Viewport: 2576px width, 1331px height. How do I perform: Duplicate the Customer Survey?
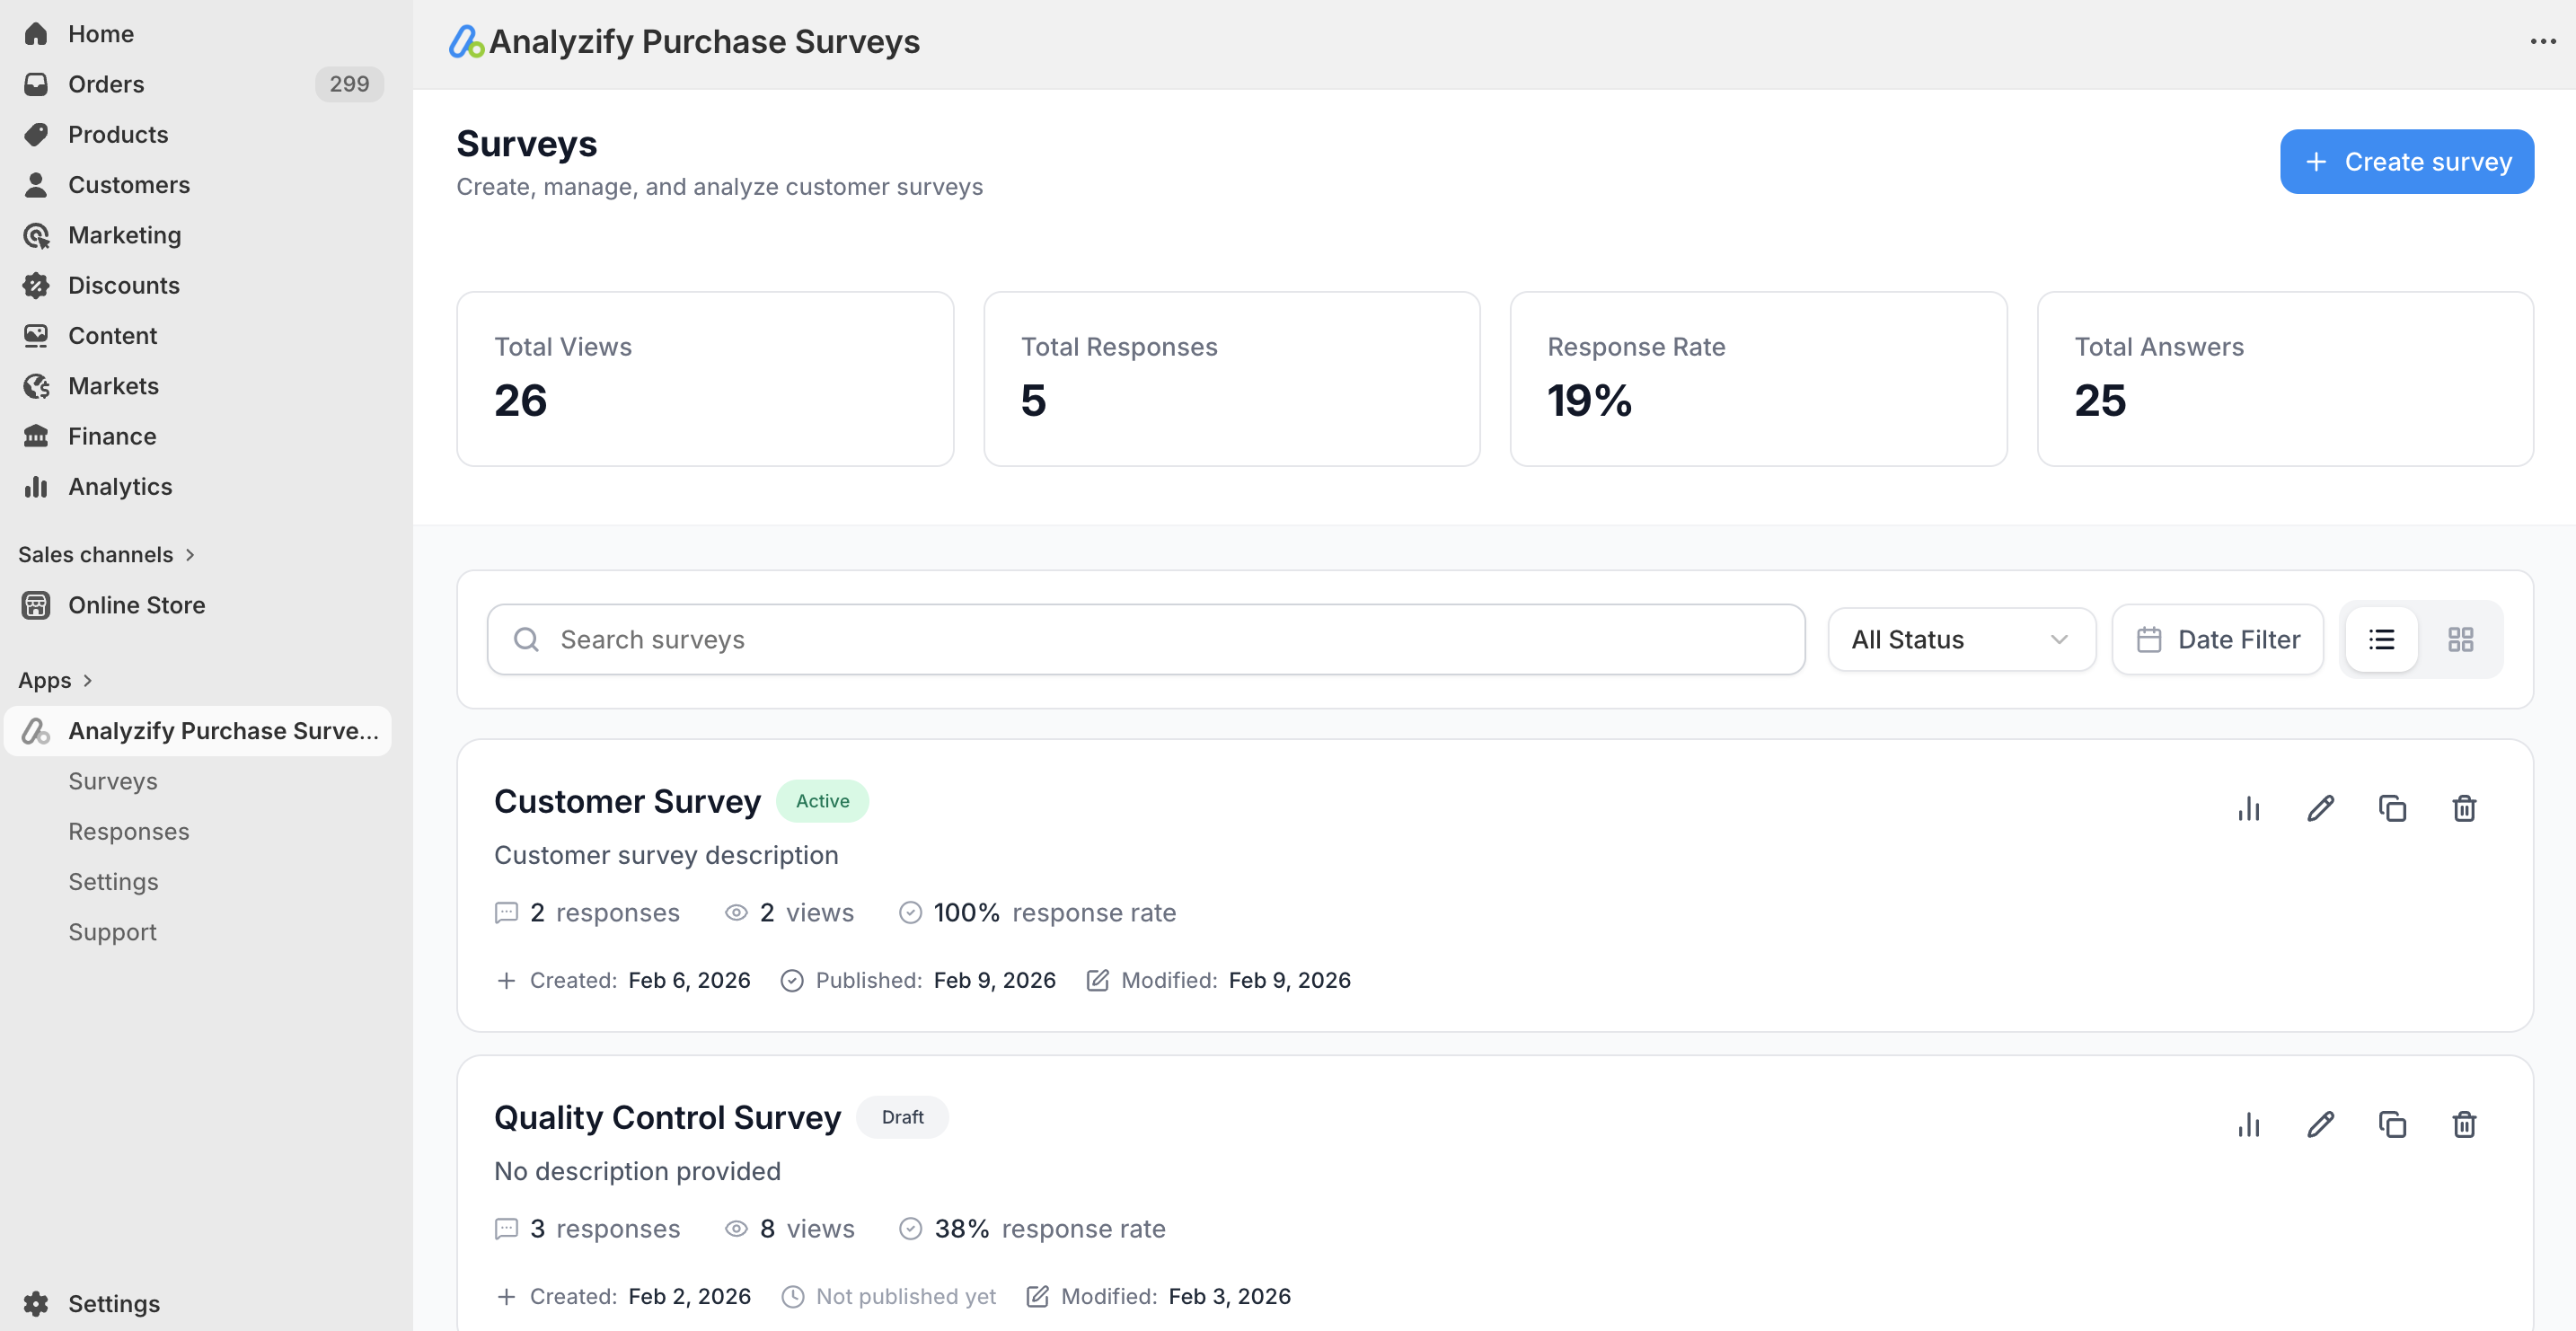tap(2393, 808)
